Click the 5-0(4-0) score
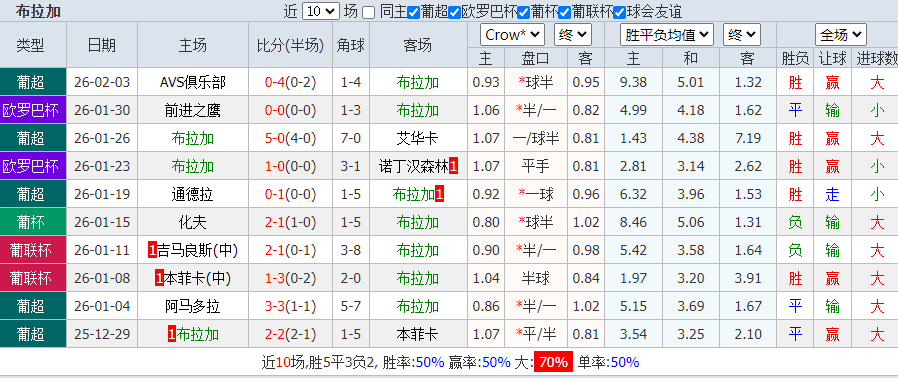Image resolution: width=898 pixels, height=378 pixels. pyautogui.click(x=290, y=138)
